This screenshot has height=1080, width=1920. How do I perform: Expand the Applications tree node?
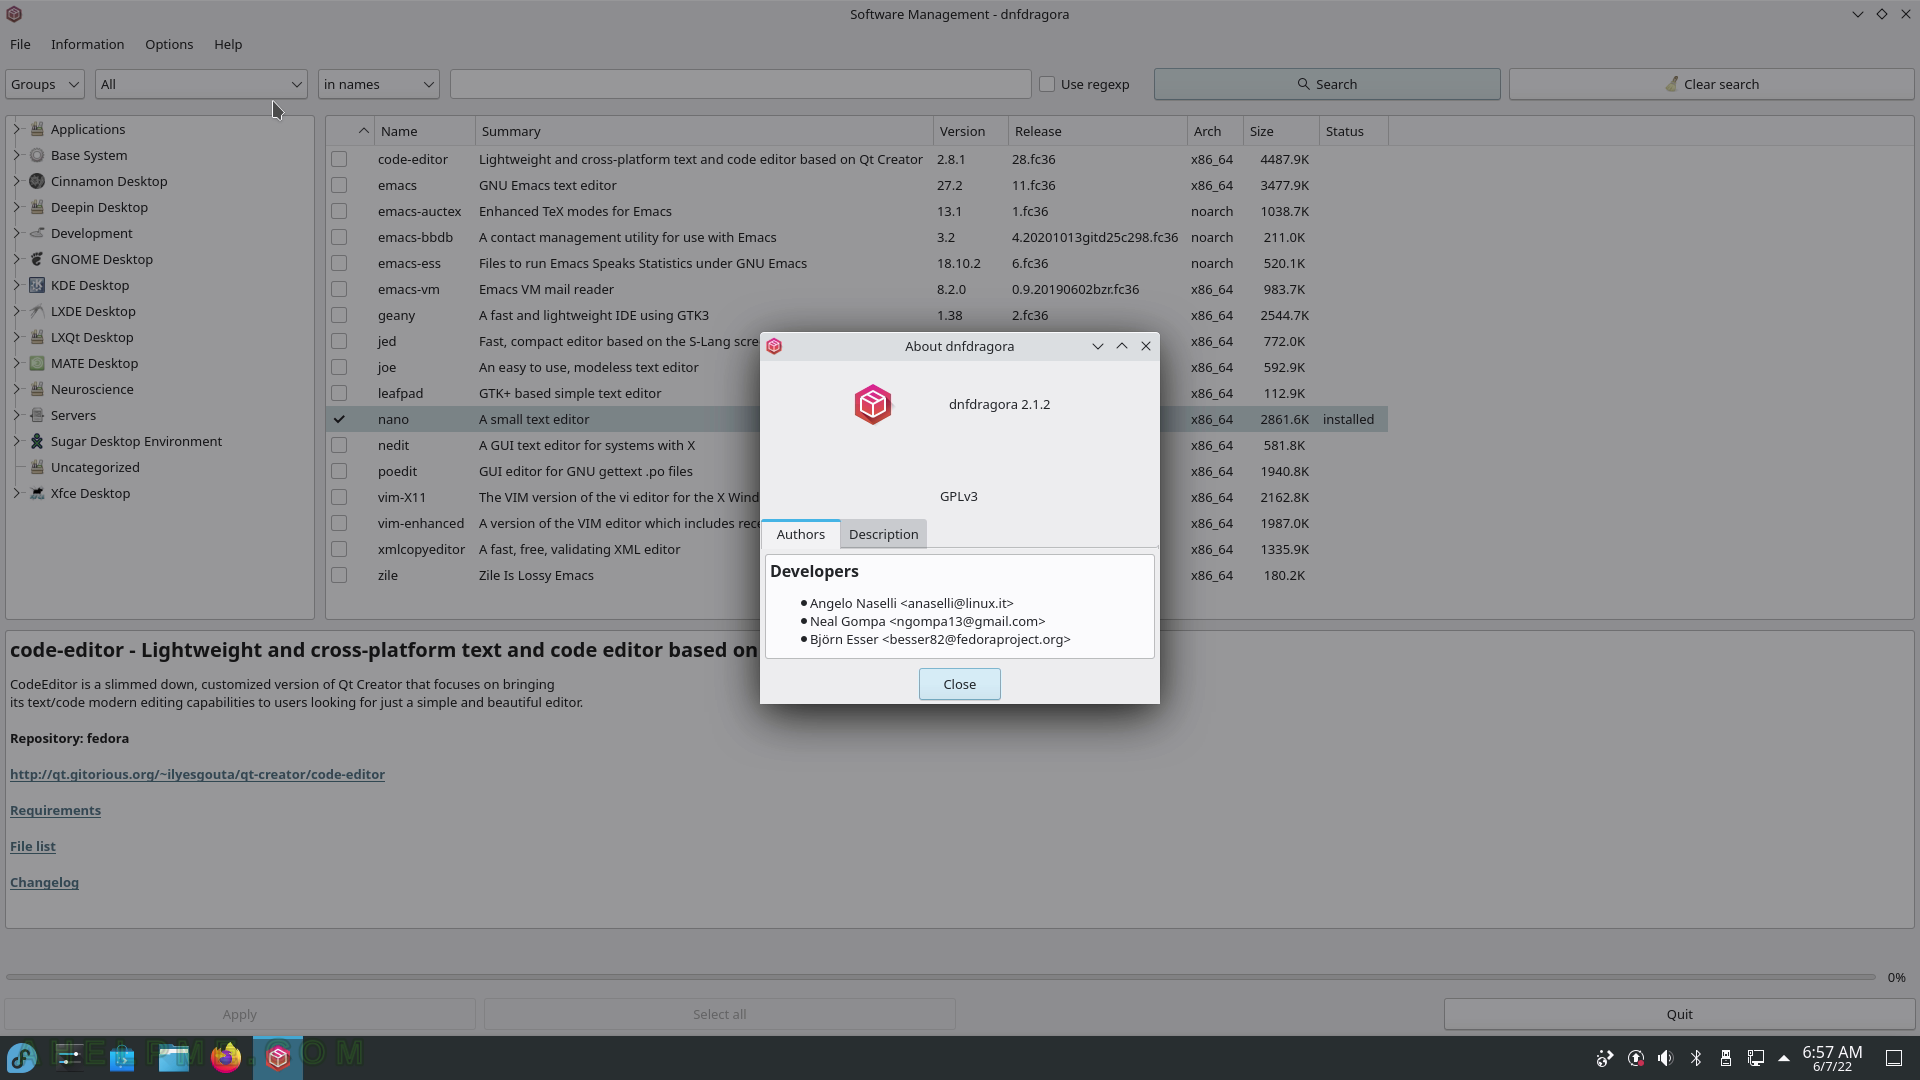coord(16,129)
